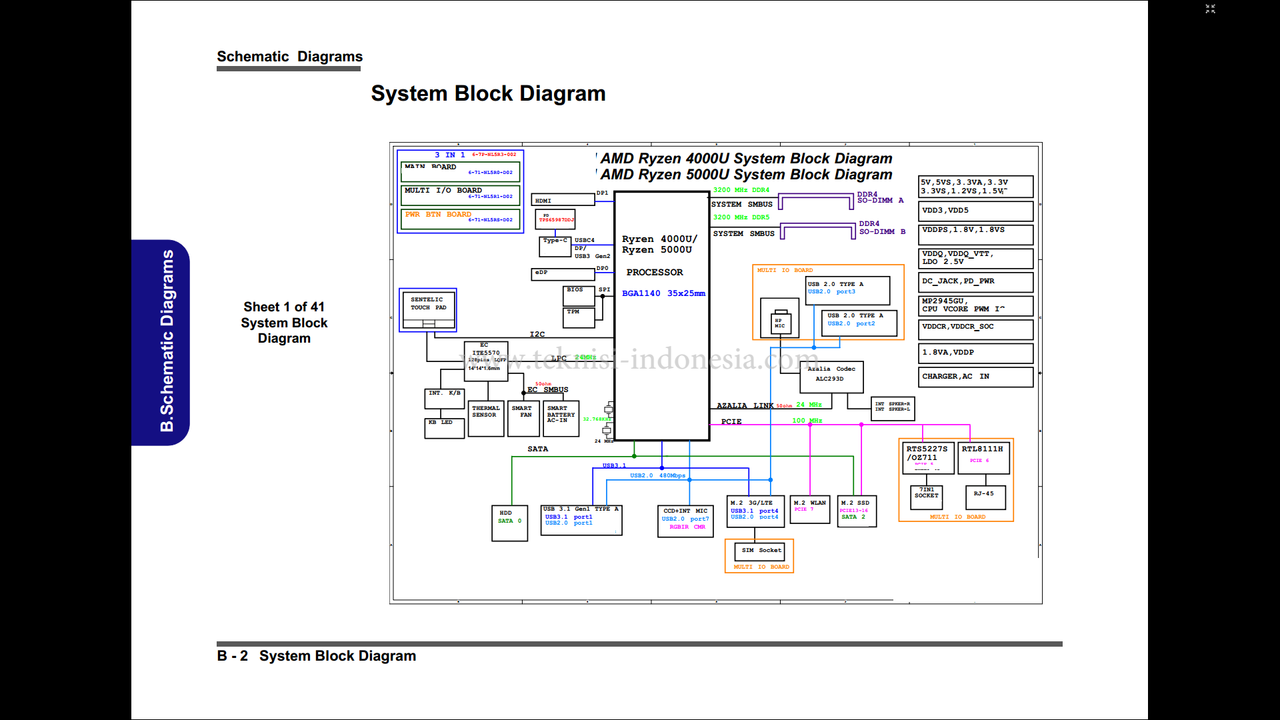
Task: Click the 'BGA1140 35x25mm' text
Action: coord(663,293)
